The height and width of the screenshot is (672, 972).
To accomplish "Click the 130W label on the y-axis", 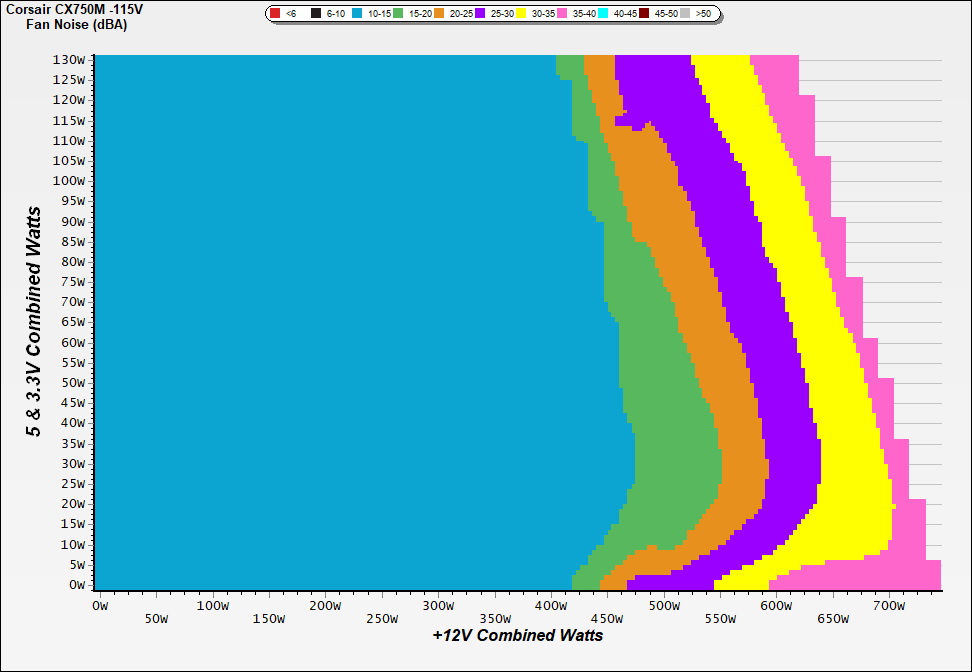I will (x=68, y=59).
